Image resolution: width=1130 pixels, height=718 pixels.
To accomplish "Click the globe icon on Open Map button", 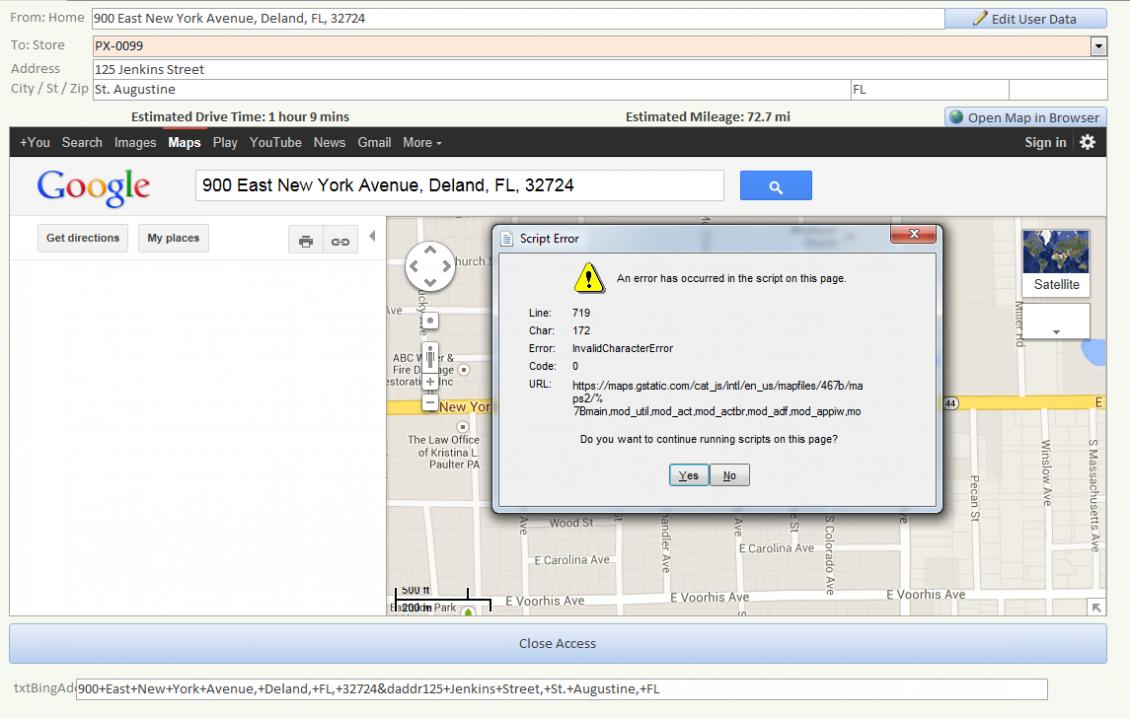I will coord(956,117).
